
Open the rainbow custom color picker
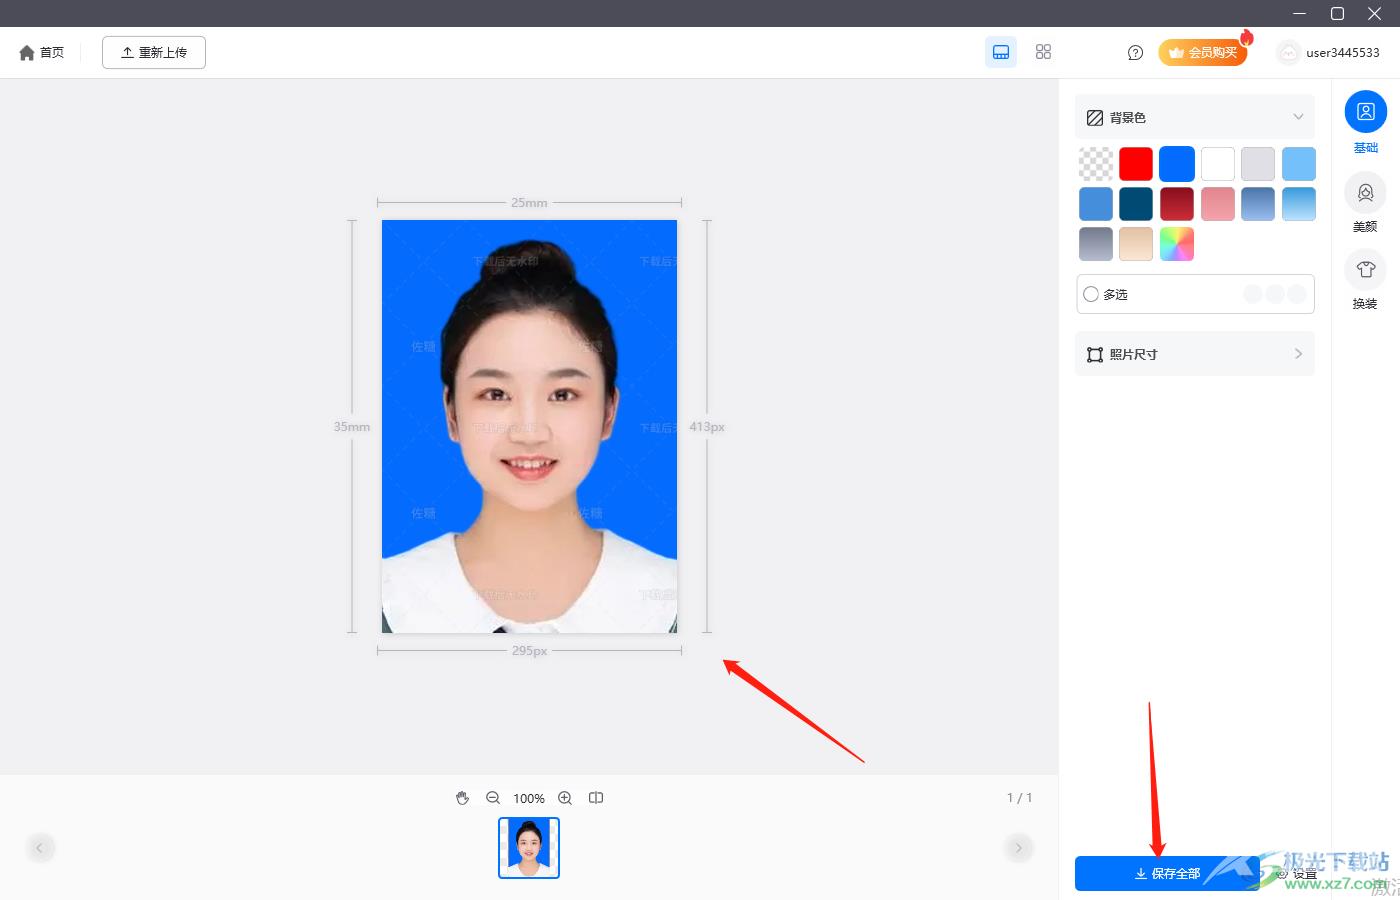[x=1177, y=244]
